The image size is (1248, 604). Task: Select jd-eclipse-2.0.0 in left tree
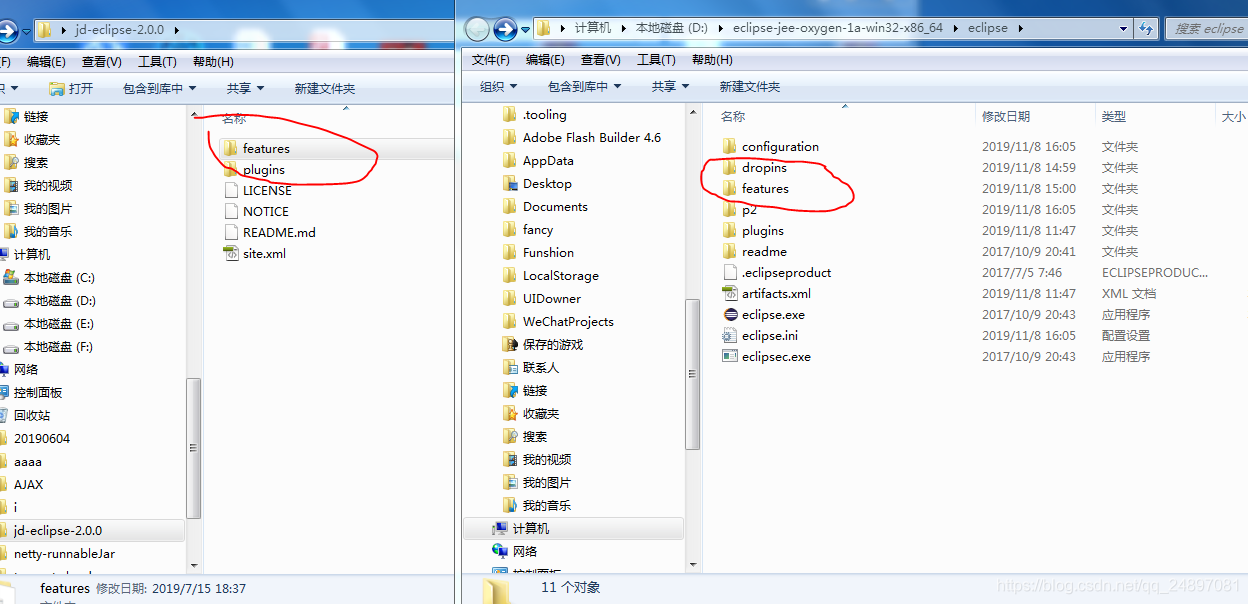tap(57, 531)
